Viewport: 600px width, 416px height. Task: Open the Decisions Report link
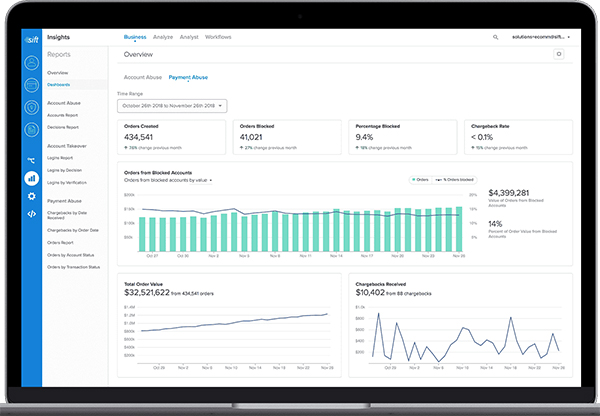[63, 127]
